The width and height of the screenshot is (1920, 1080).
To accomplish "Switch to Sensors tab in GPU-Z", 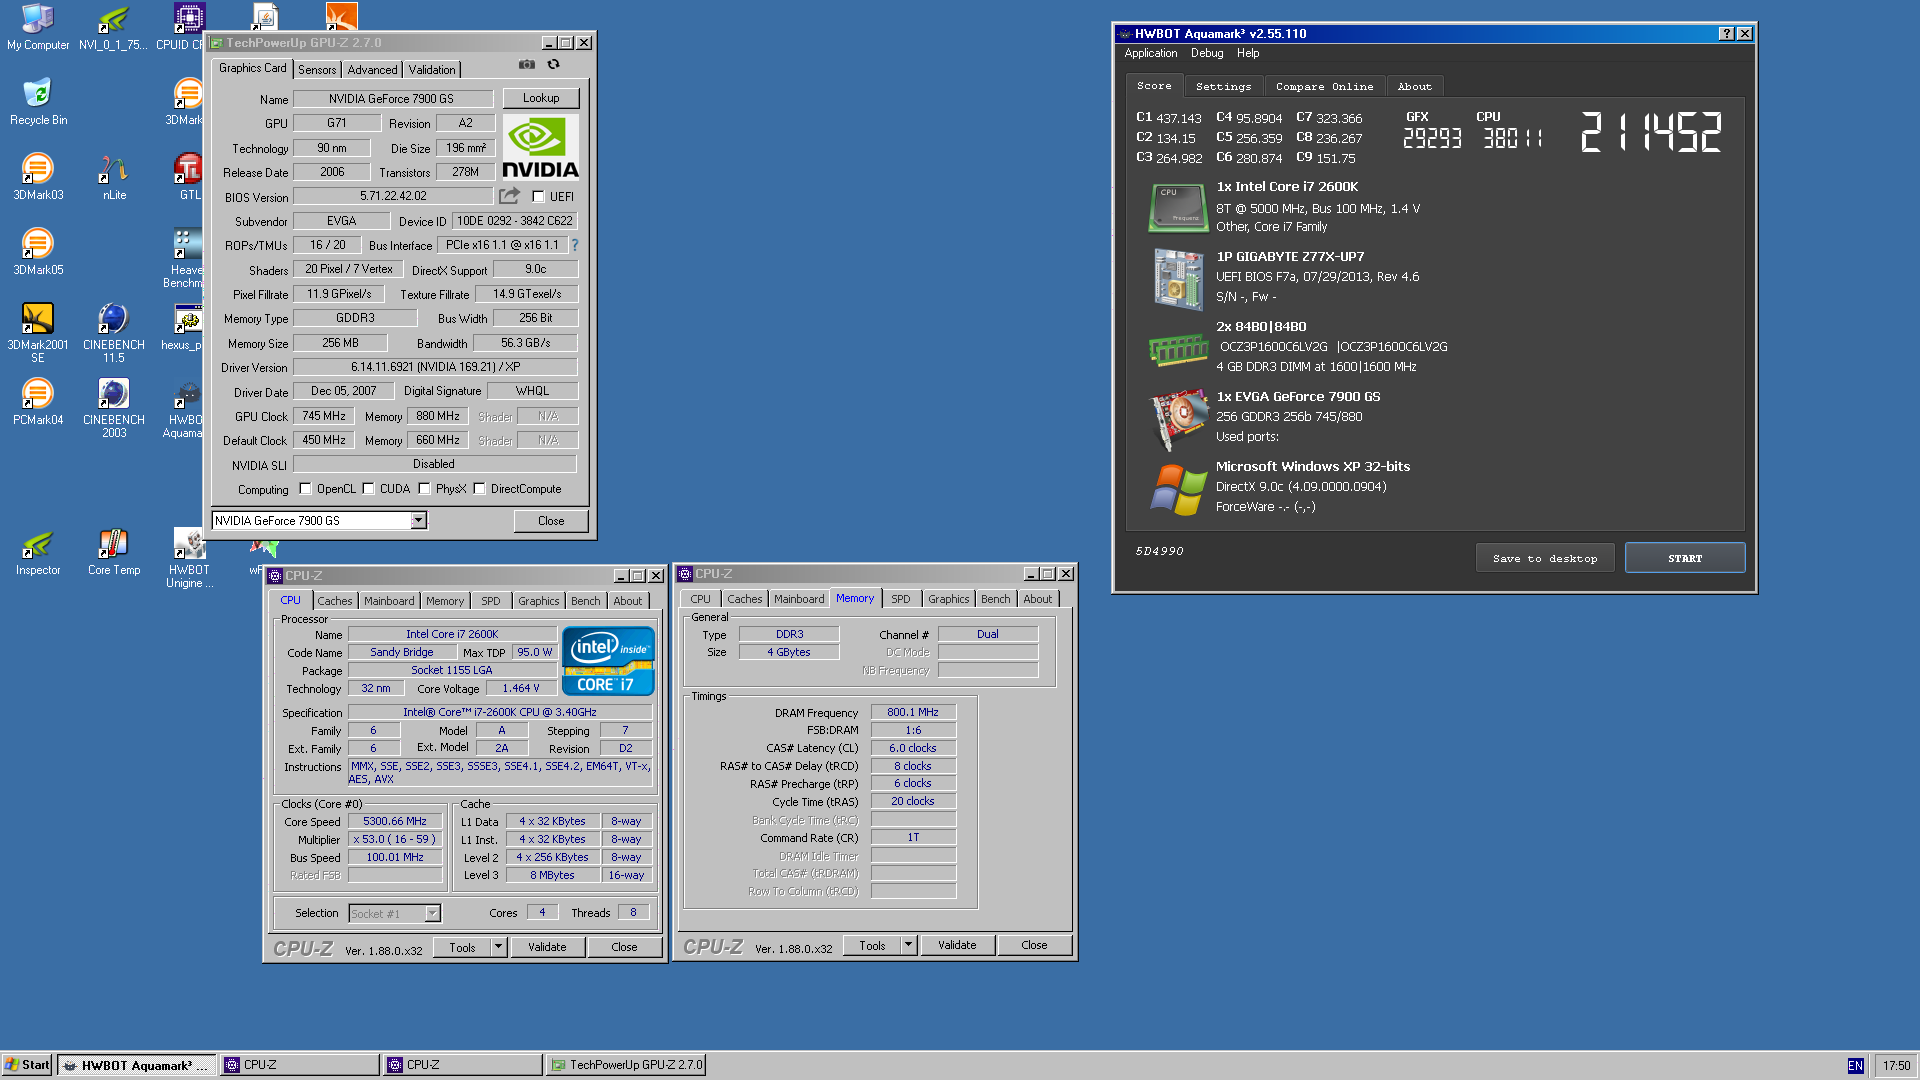I will point(317,69).
